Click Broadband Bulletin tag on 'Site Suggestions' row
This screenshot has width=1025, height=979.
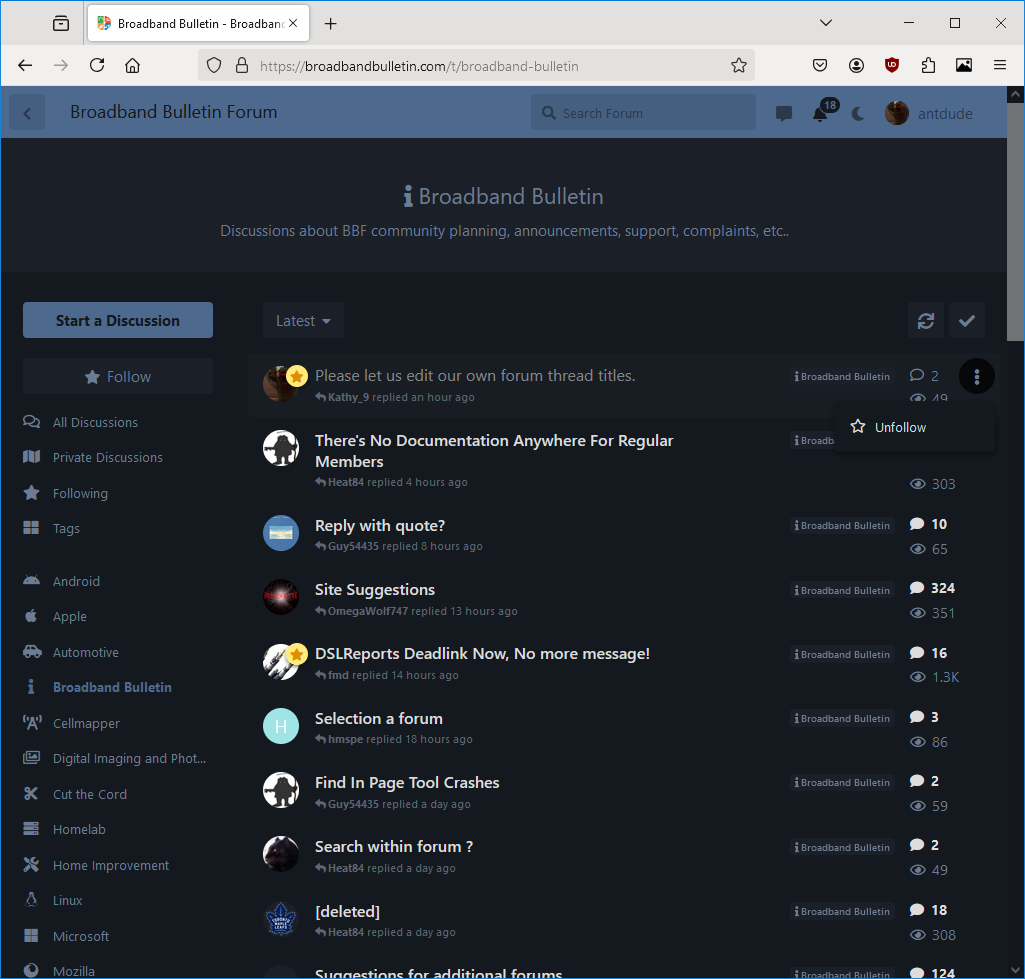coord(842,591)
